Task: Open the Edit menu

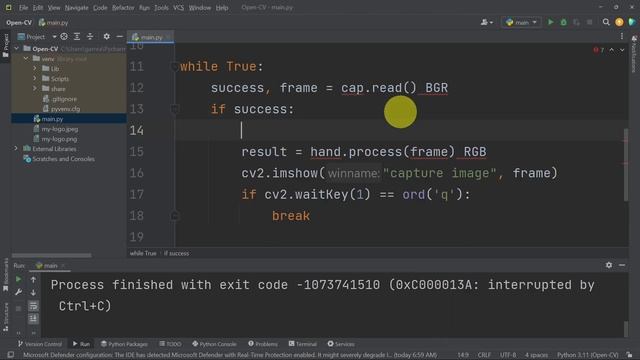Action: point(38,7)
